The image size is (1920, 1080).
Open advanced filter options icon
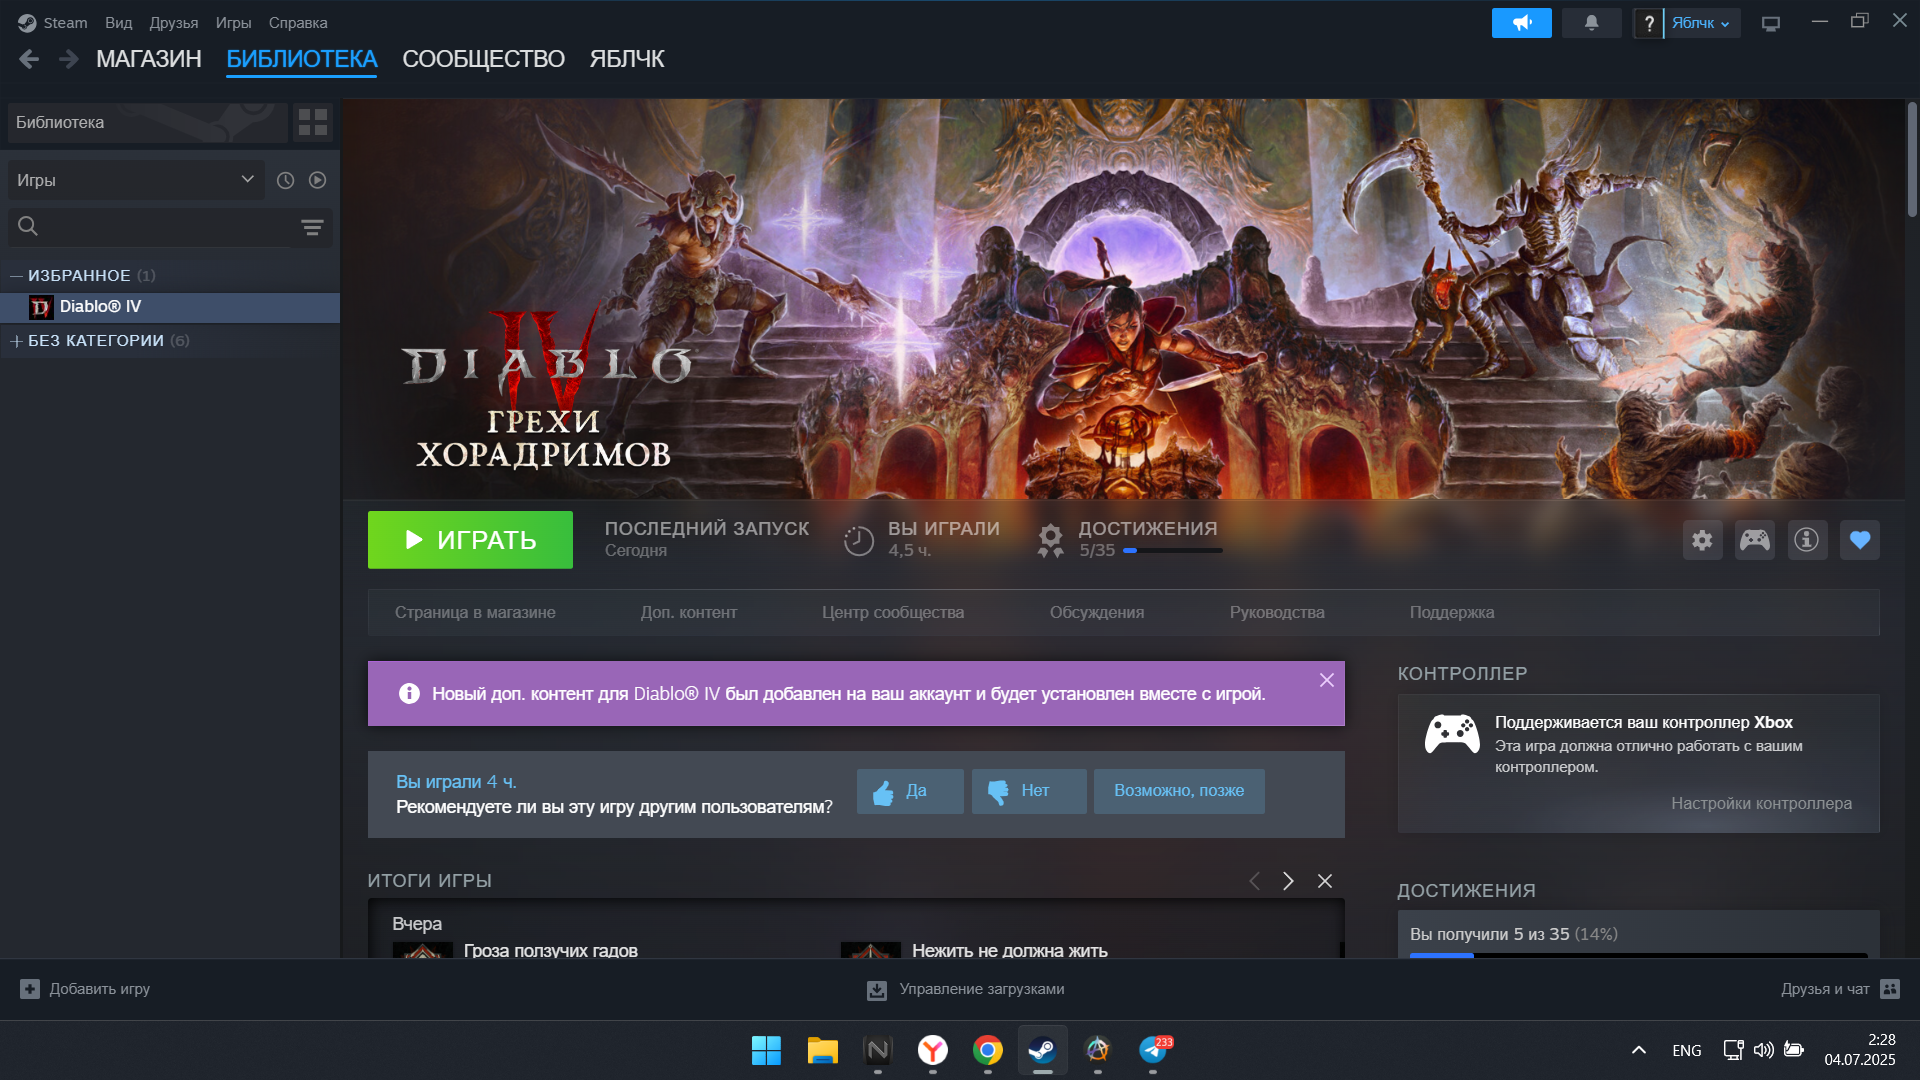[312, 228]
